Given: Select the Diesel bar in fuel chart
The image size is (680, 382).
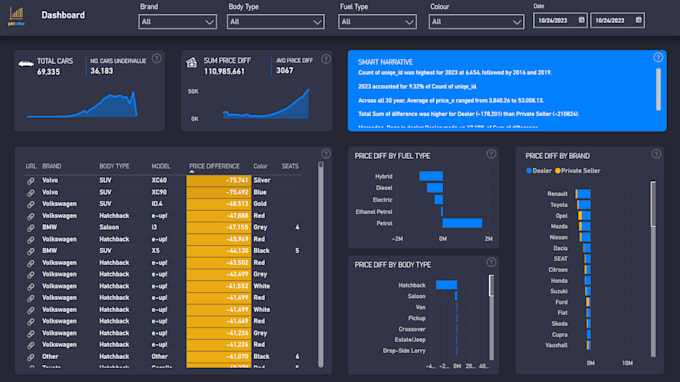Looking at the screenshot, I should (x=435, y=188).
